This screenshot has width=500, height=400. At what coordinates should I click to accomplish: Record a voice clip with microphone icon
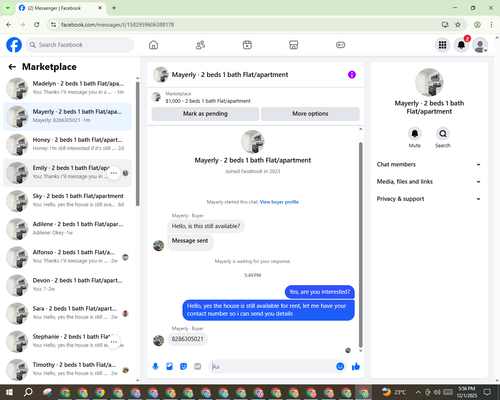[155, 367]
